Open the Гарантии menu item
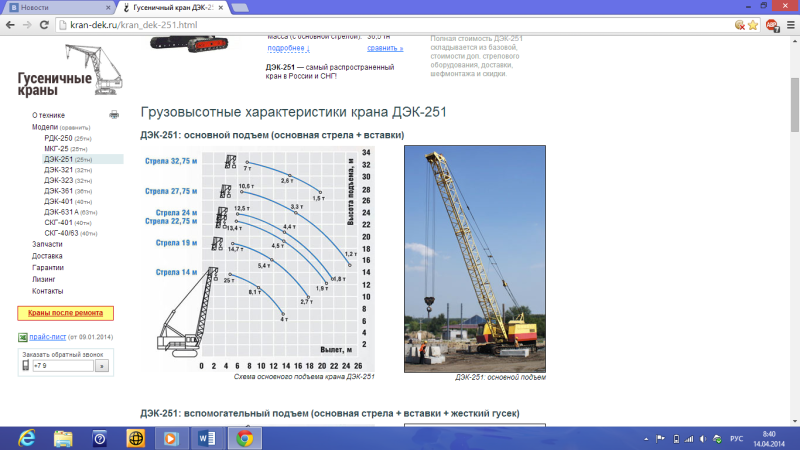Image resolution: width=800 pixels, height=450 pixels. pos(47,268)
